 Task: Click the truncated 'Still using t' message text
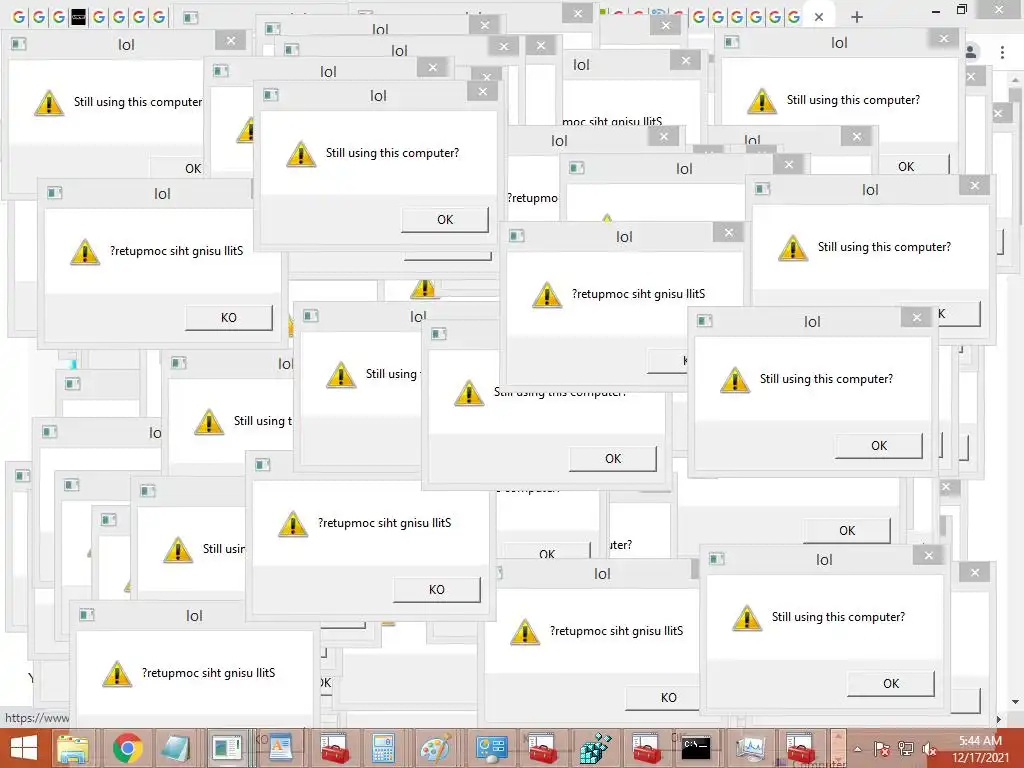(263, 421)
